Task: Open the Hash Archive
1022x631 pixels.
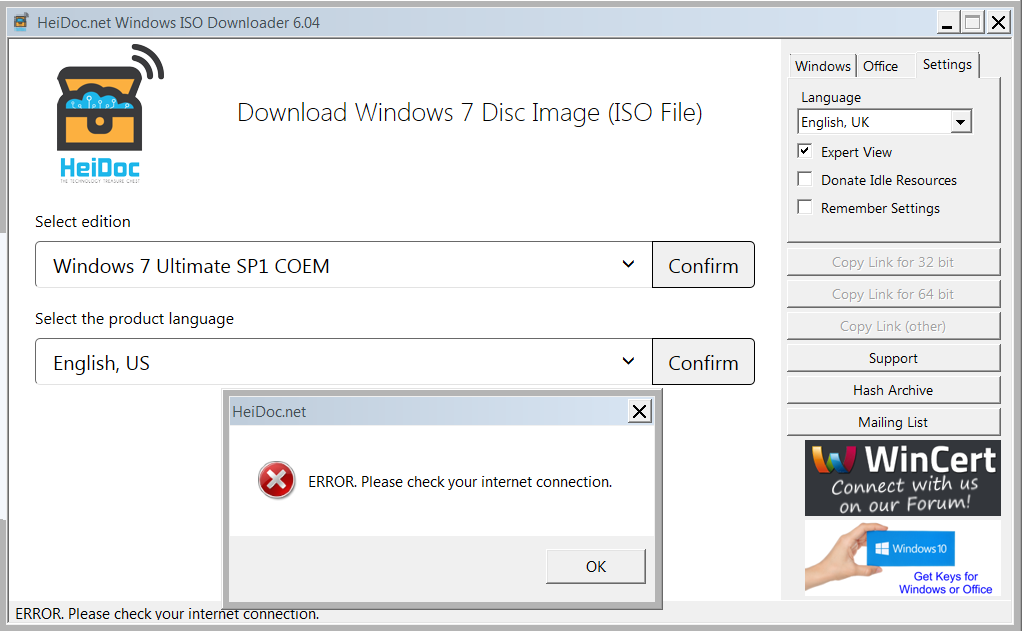Action: (x=893, y=390)
